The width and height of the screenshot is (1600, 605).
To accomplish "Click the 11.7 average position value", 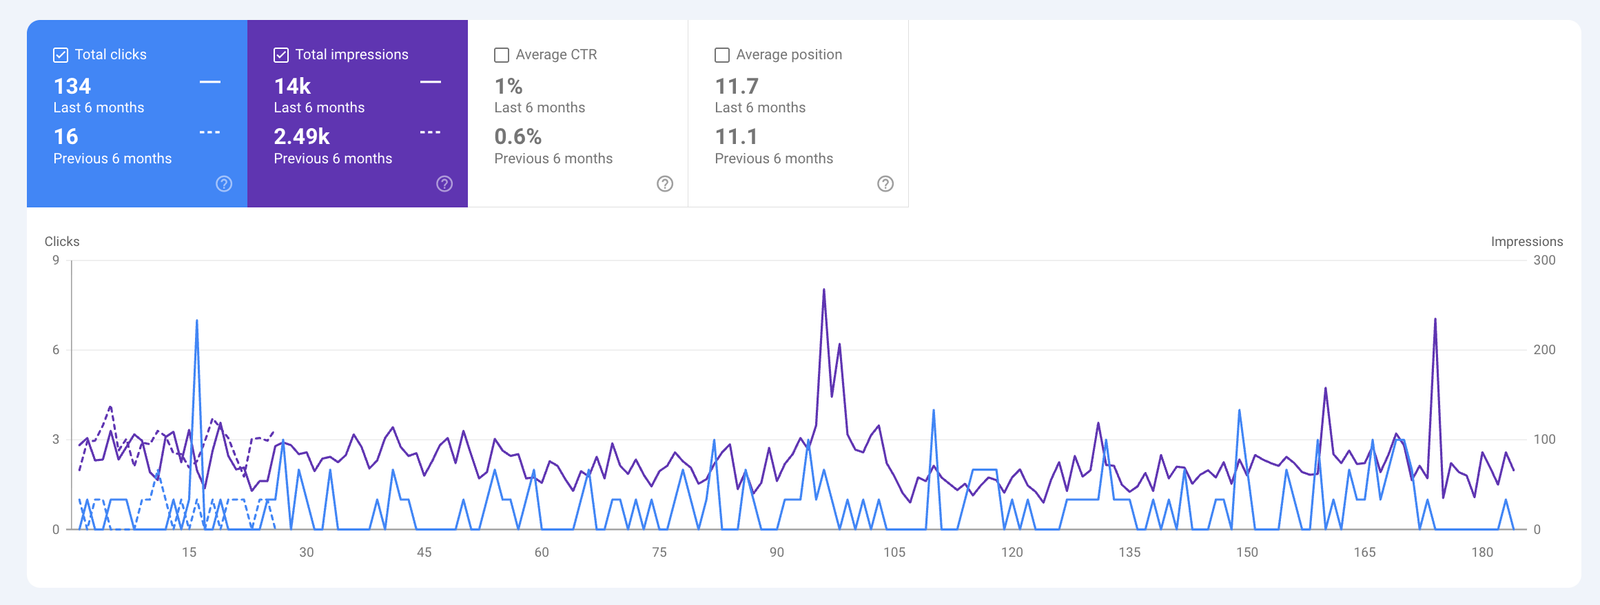I will click(x=736, y=87).
